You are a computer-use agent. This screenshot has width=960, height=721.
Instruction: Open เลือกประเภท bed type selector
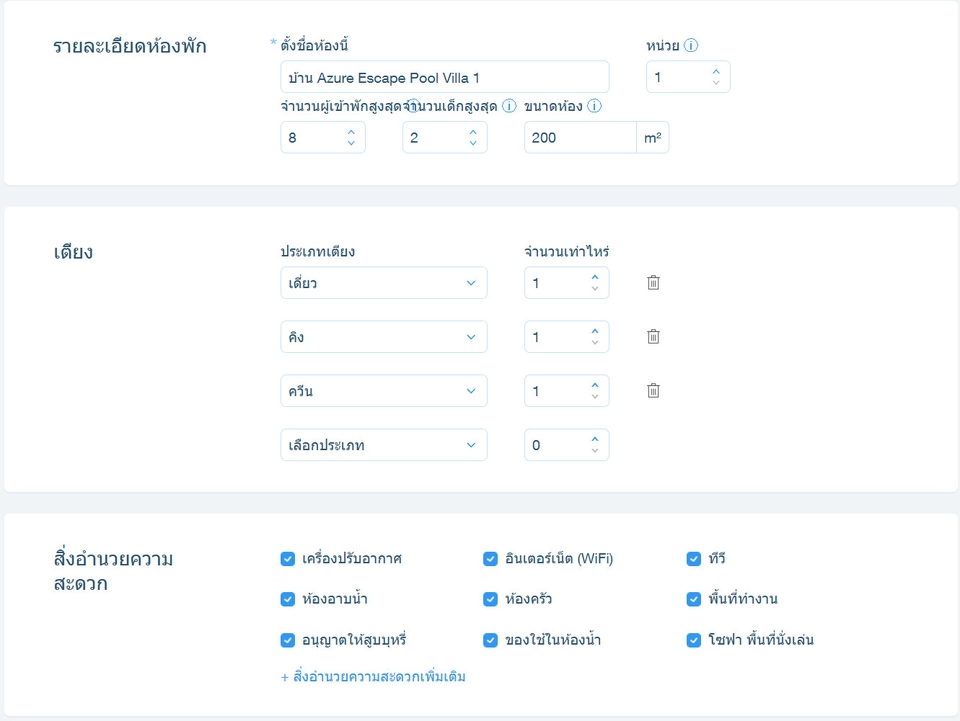pos(383,445)
